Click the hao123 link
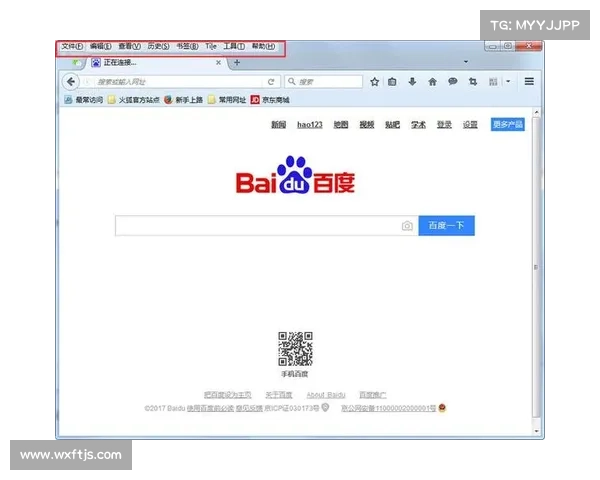 click(310, 125)
